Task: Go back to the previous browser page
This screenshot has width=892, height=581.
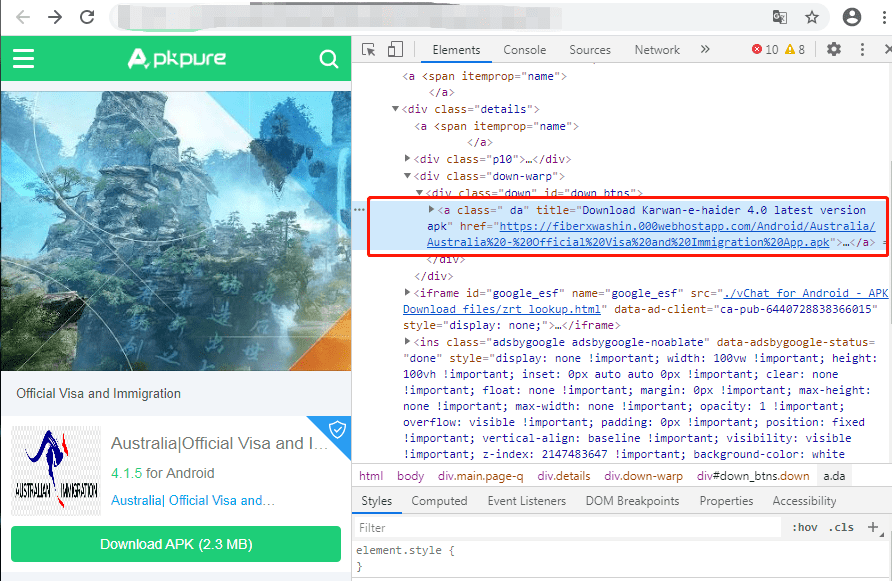Action: pyautogui.click(x=23, y=17)
